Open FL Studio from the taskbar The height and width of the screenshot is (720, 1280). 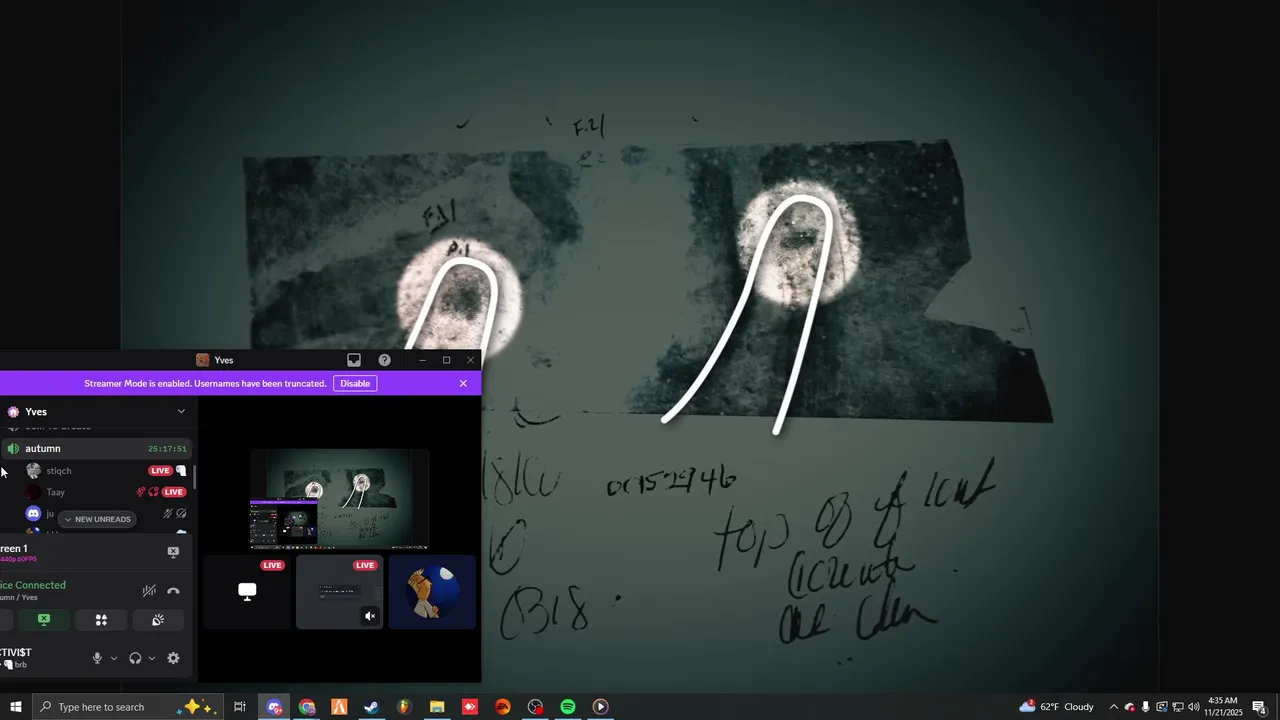tap(404, 707)
